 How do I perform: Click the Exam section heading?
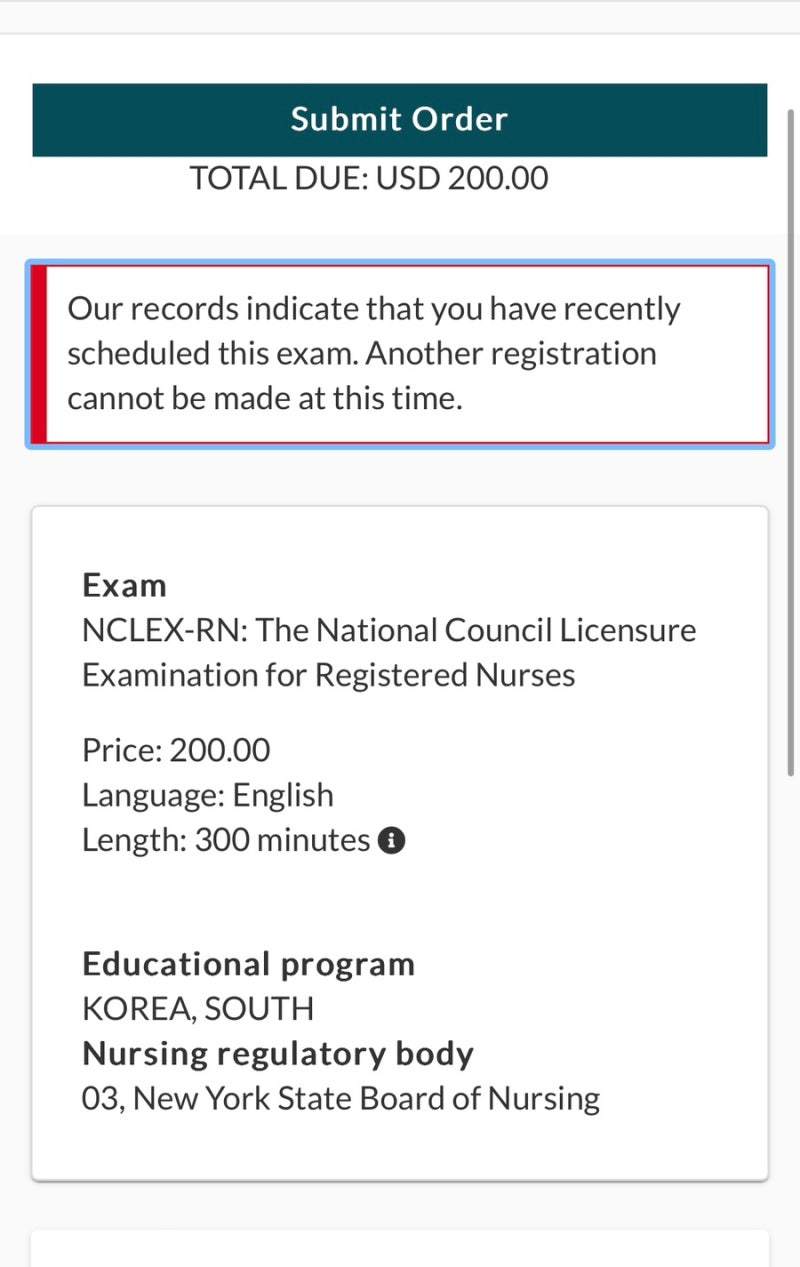click(124, 585)
